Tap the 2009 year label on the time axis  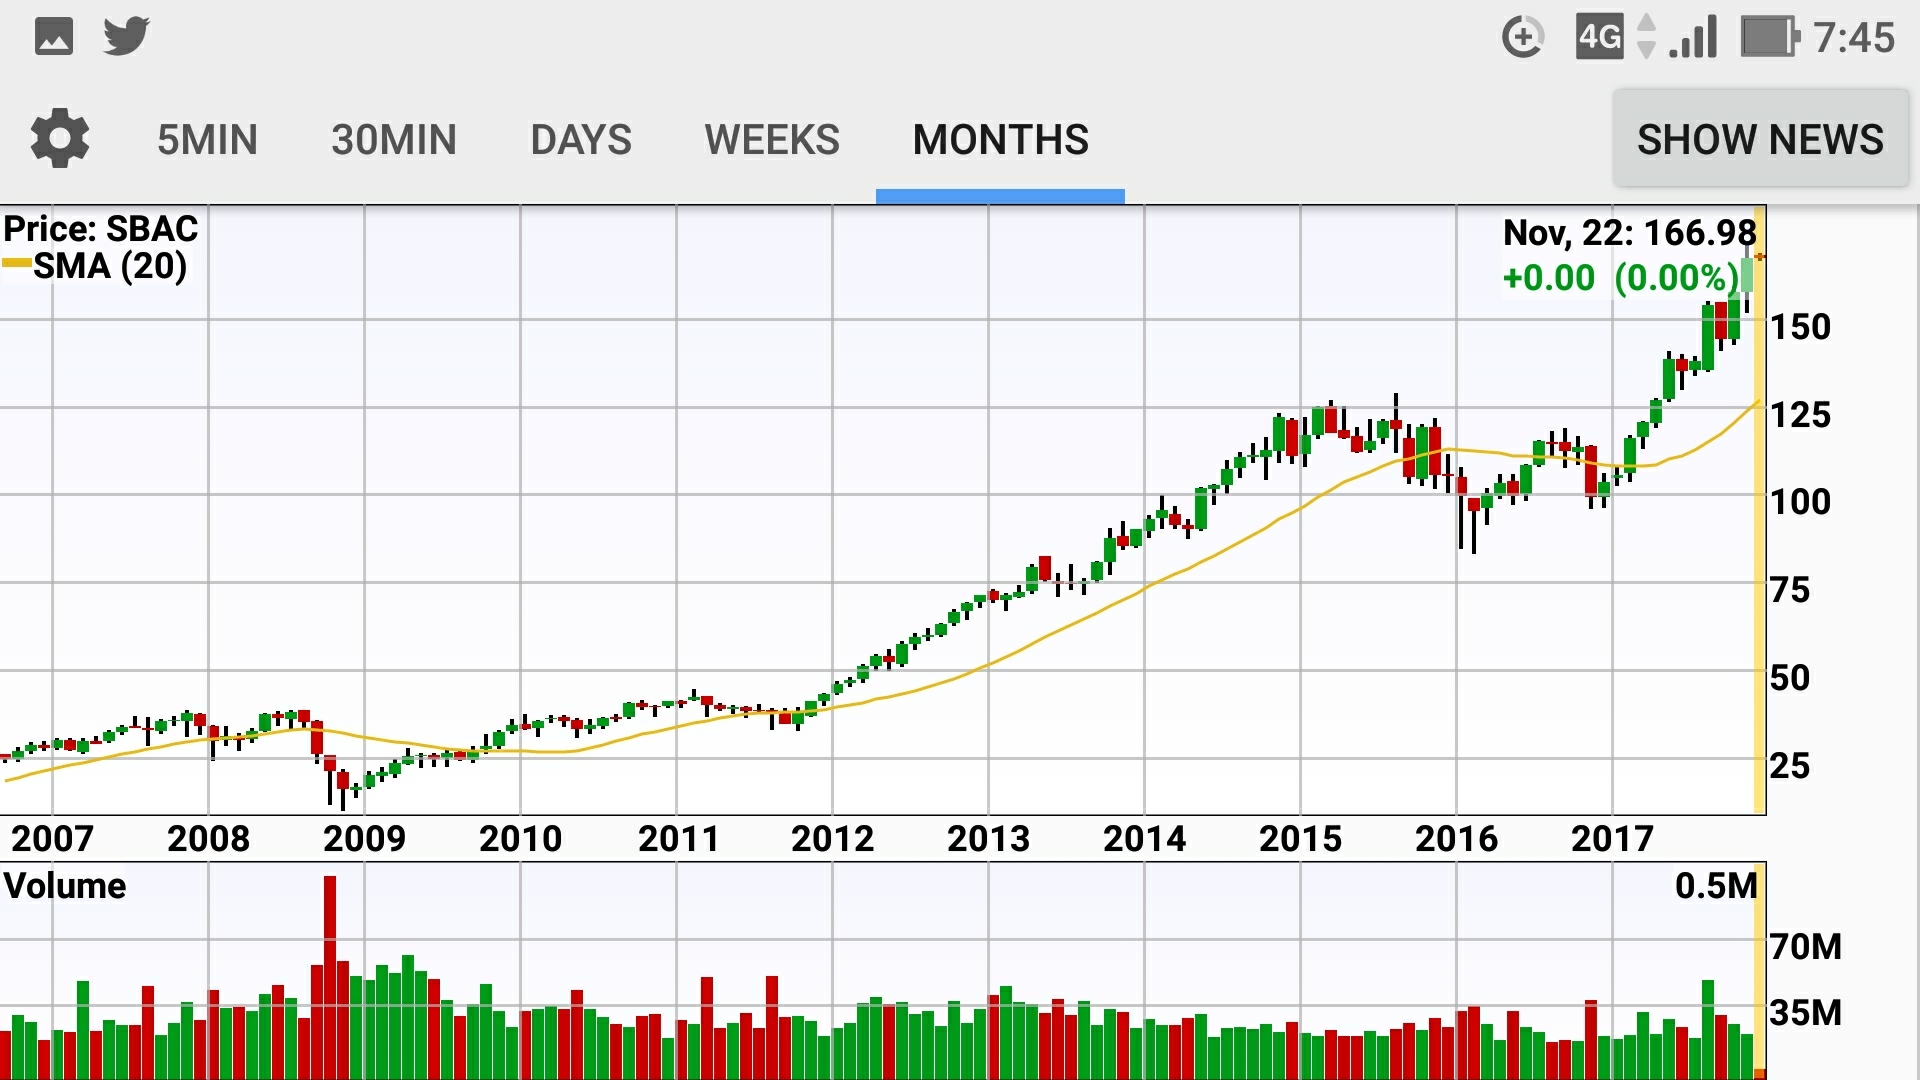pos(364,838)
